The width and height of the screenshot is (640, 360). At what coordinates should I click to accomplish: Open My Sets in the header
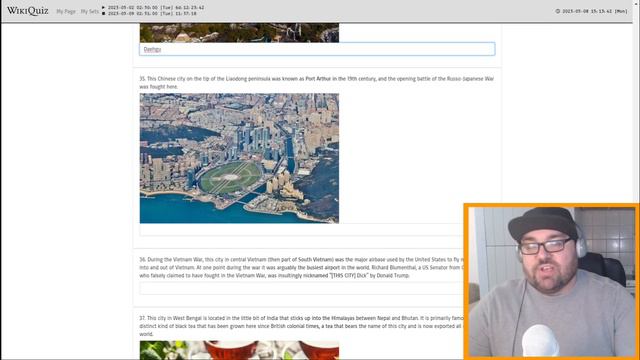click(x=90, y=11)
